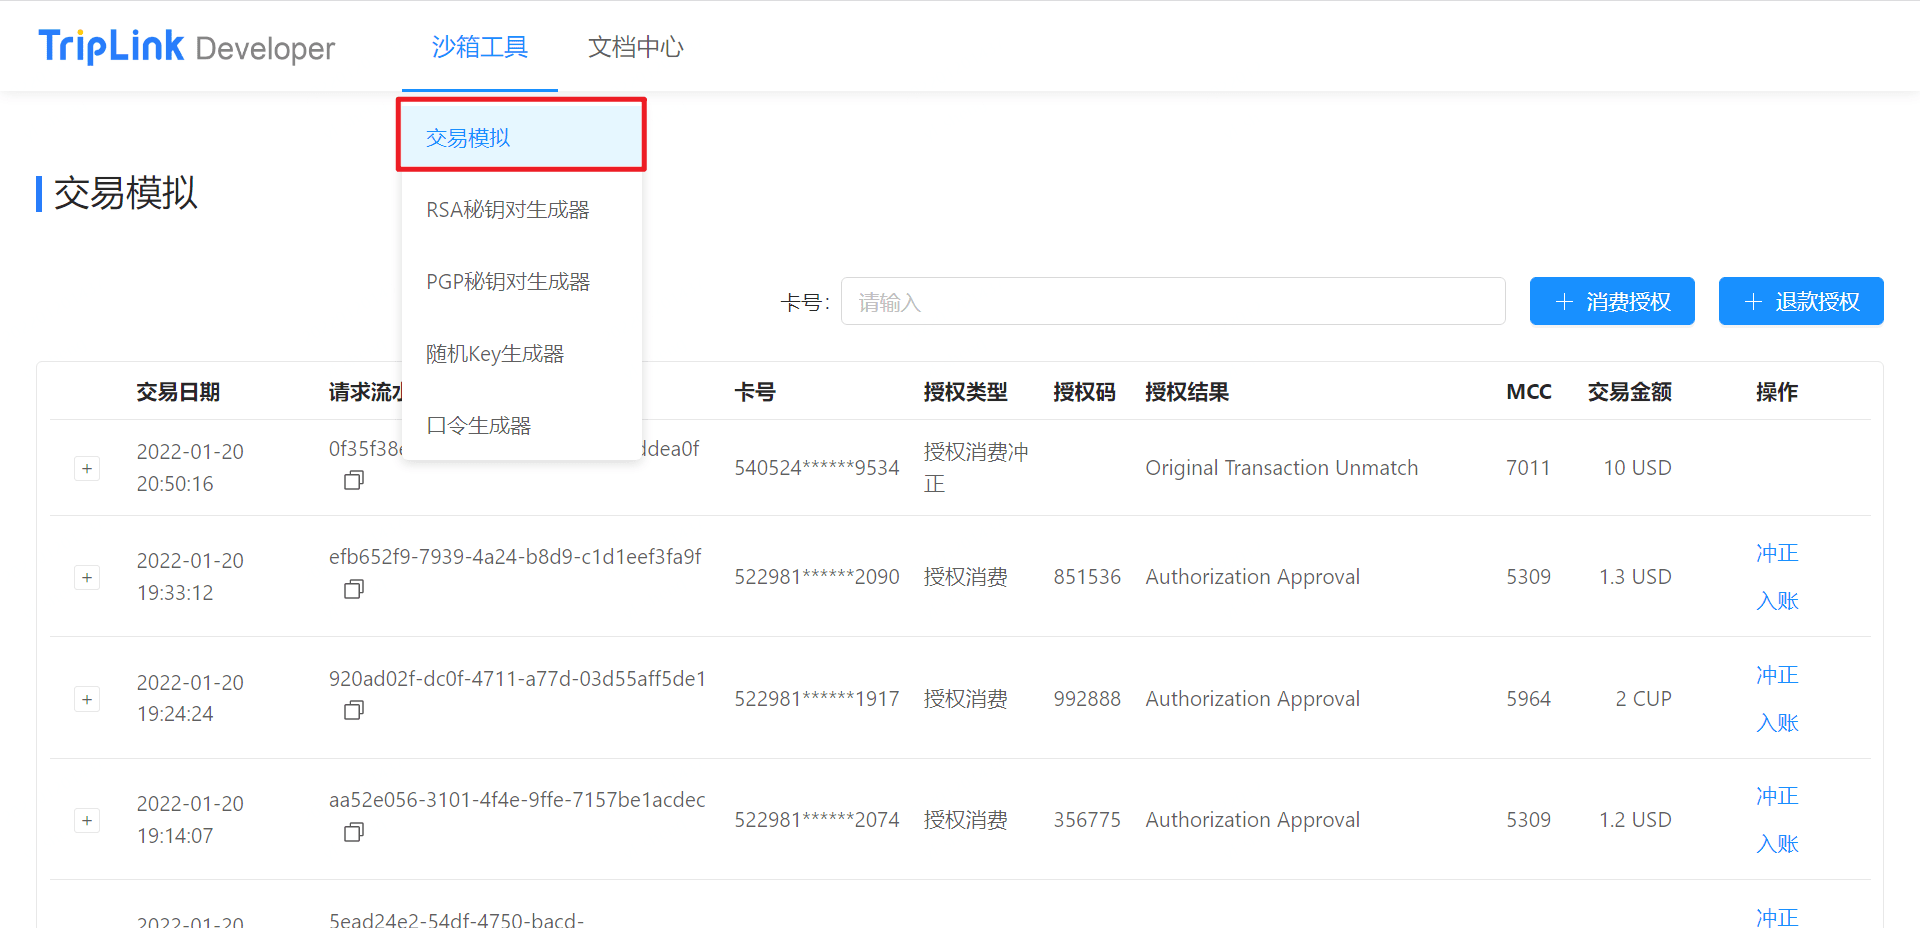Viewport: 1920px width, 928px height.
Task: Expand the 20:50:16 transaction row
Action: pos(87,469)
